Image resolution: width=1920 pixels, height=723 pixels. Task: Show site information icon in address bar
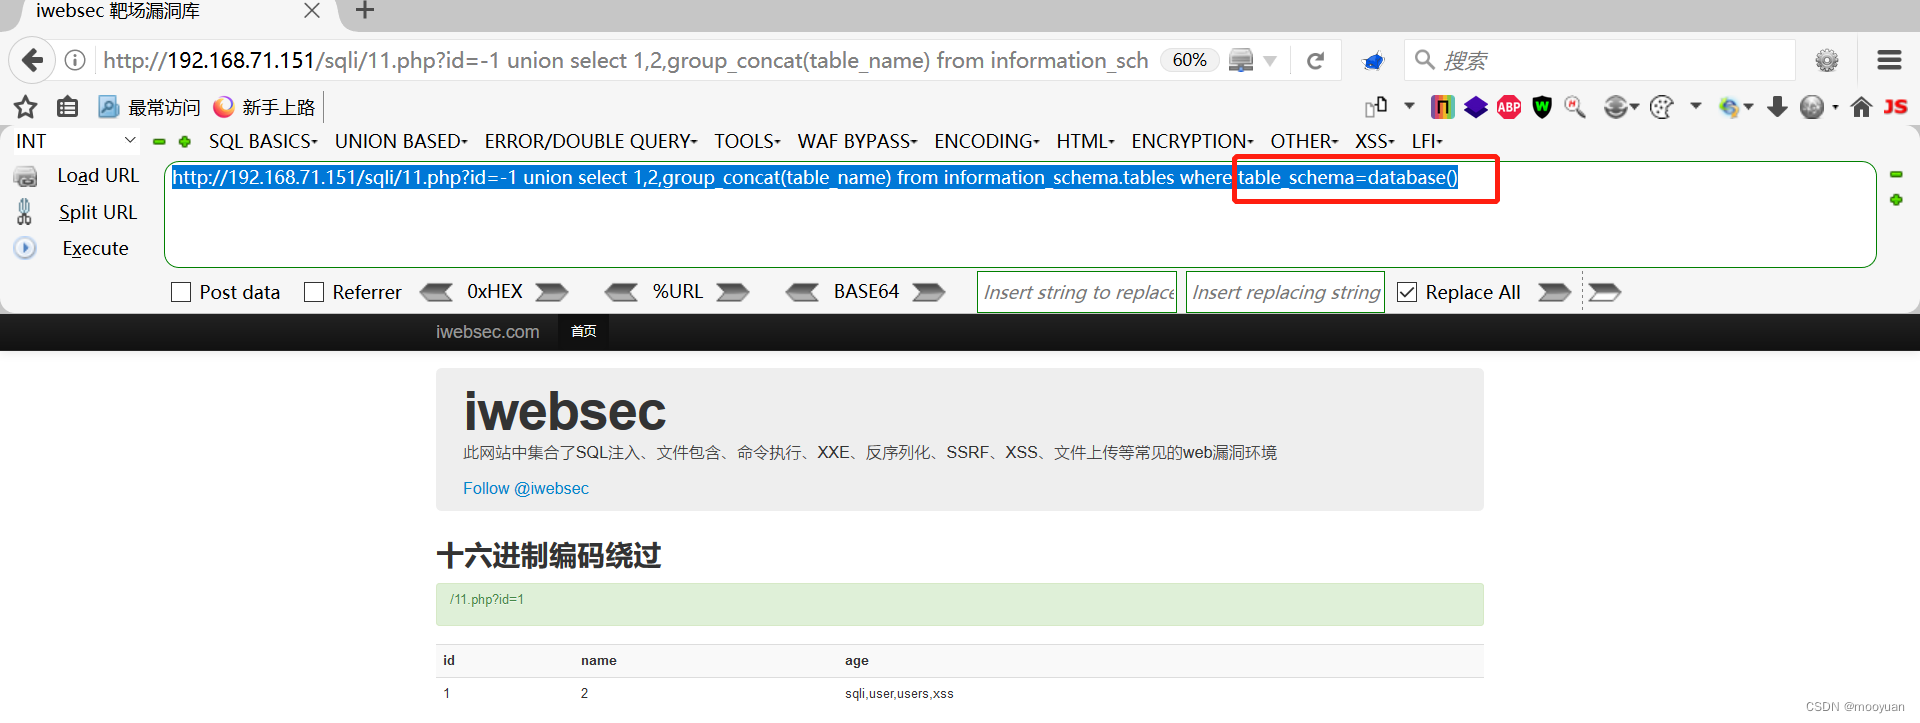75,60
